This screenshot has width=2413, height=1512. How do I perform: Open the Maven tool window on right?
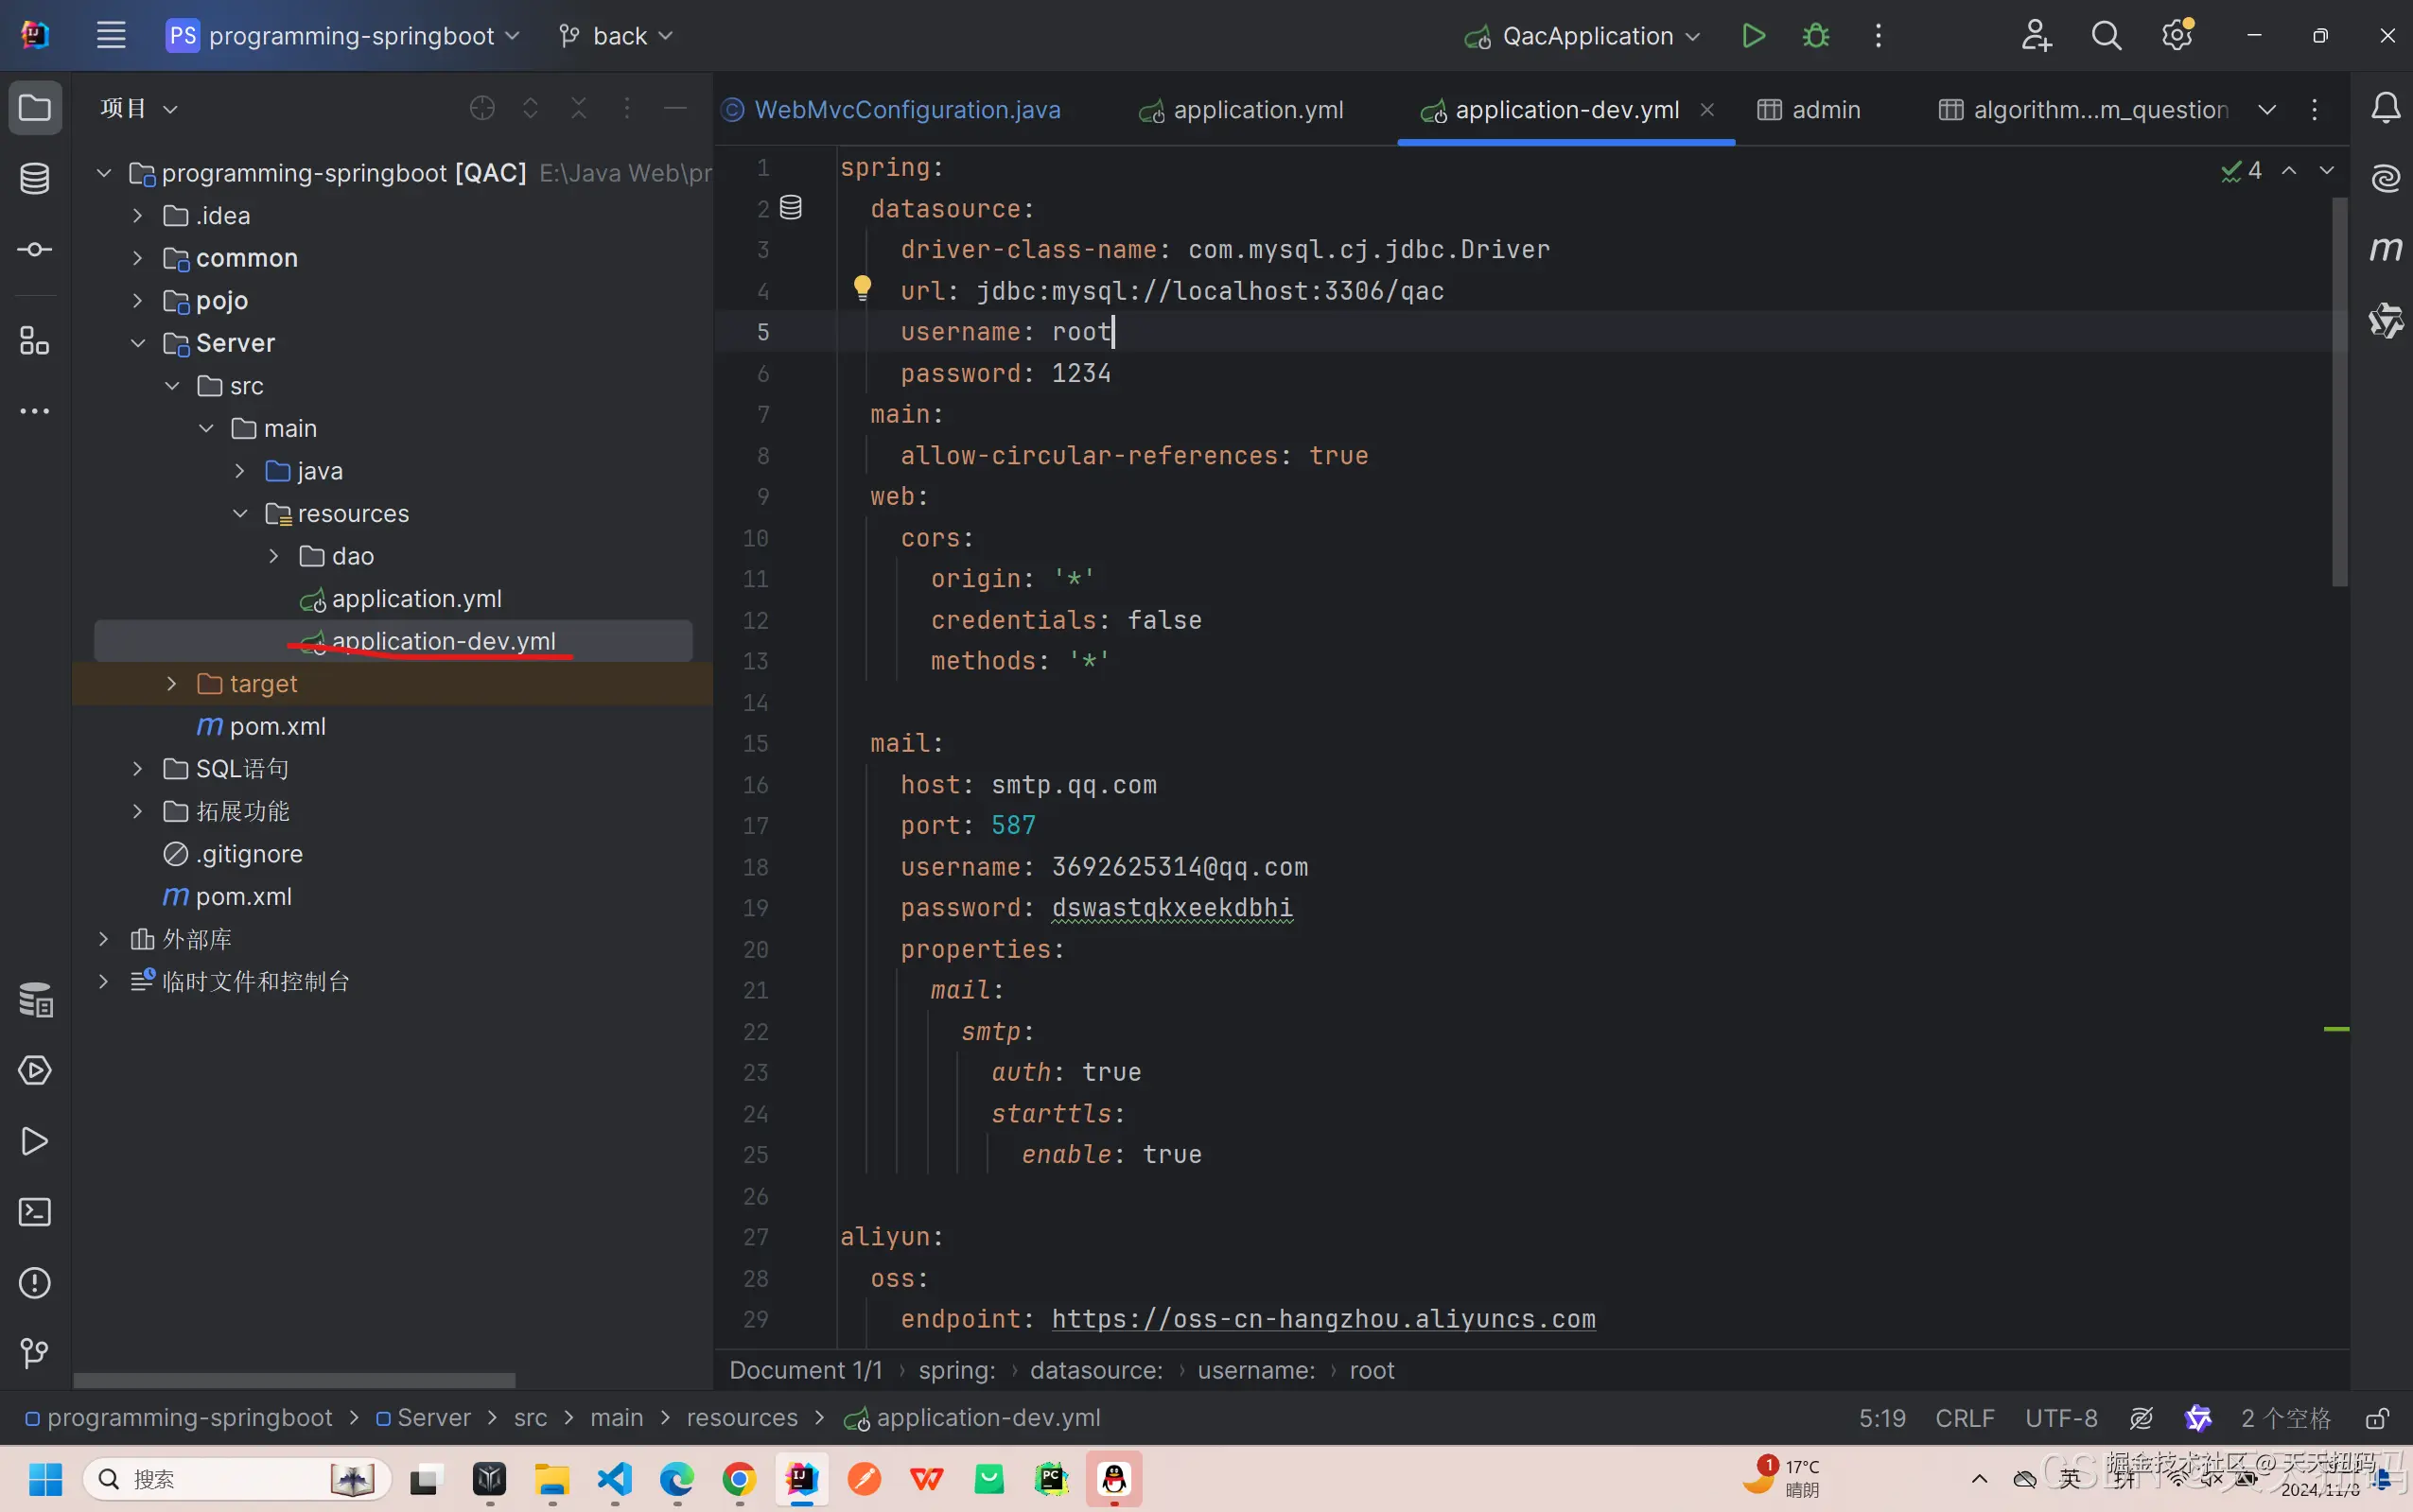pyautogui.click(x=2386, y=249)
